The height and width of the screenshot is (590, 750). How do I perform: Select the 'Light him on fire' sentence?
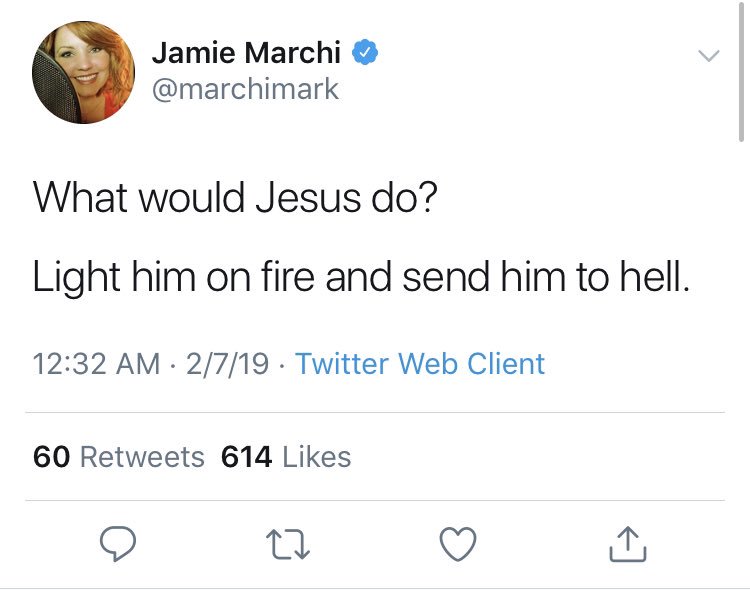coord(362,277)
